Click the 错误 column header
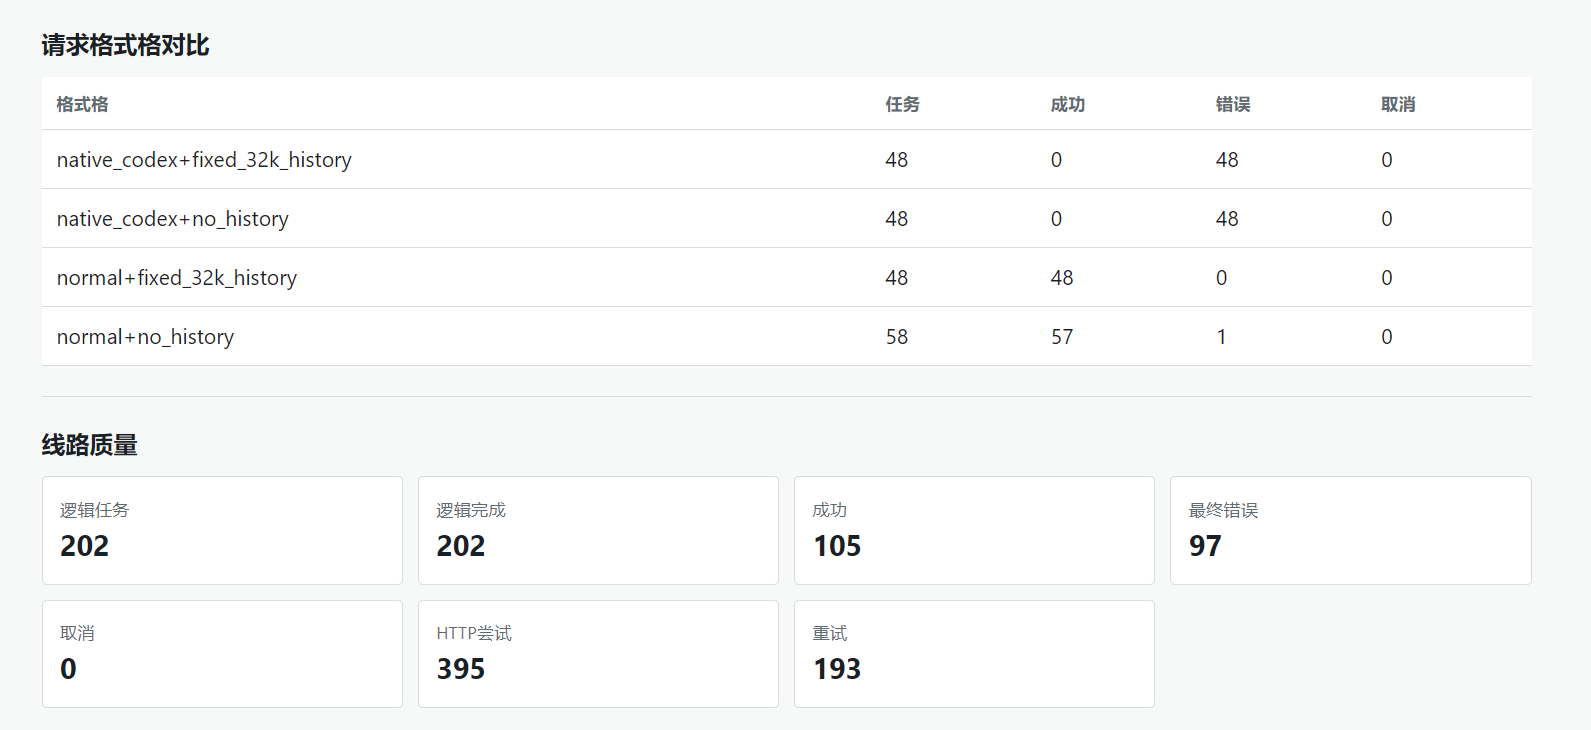 click(x=1232, y=104)
